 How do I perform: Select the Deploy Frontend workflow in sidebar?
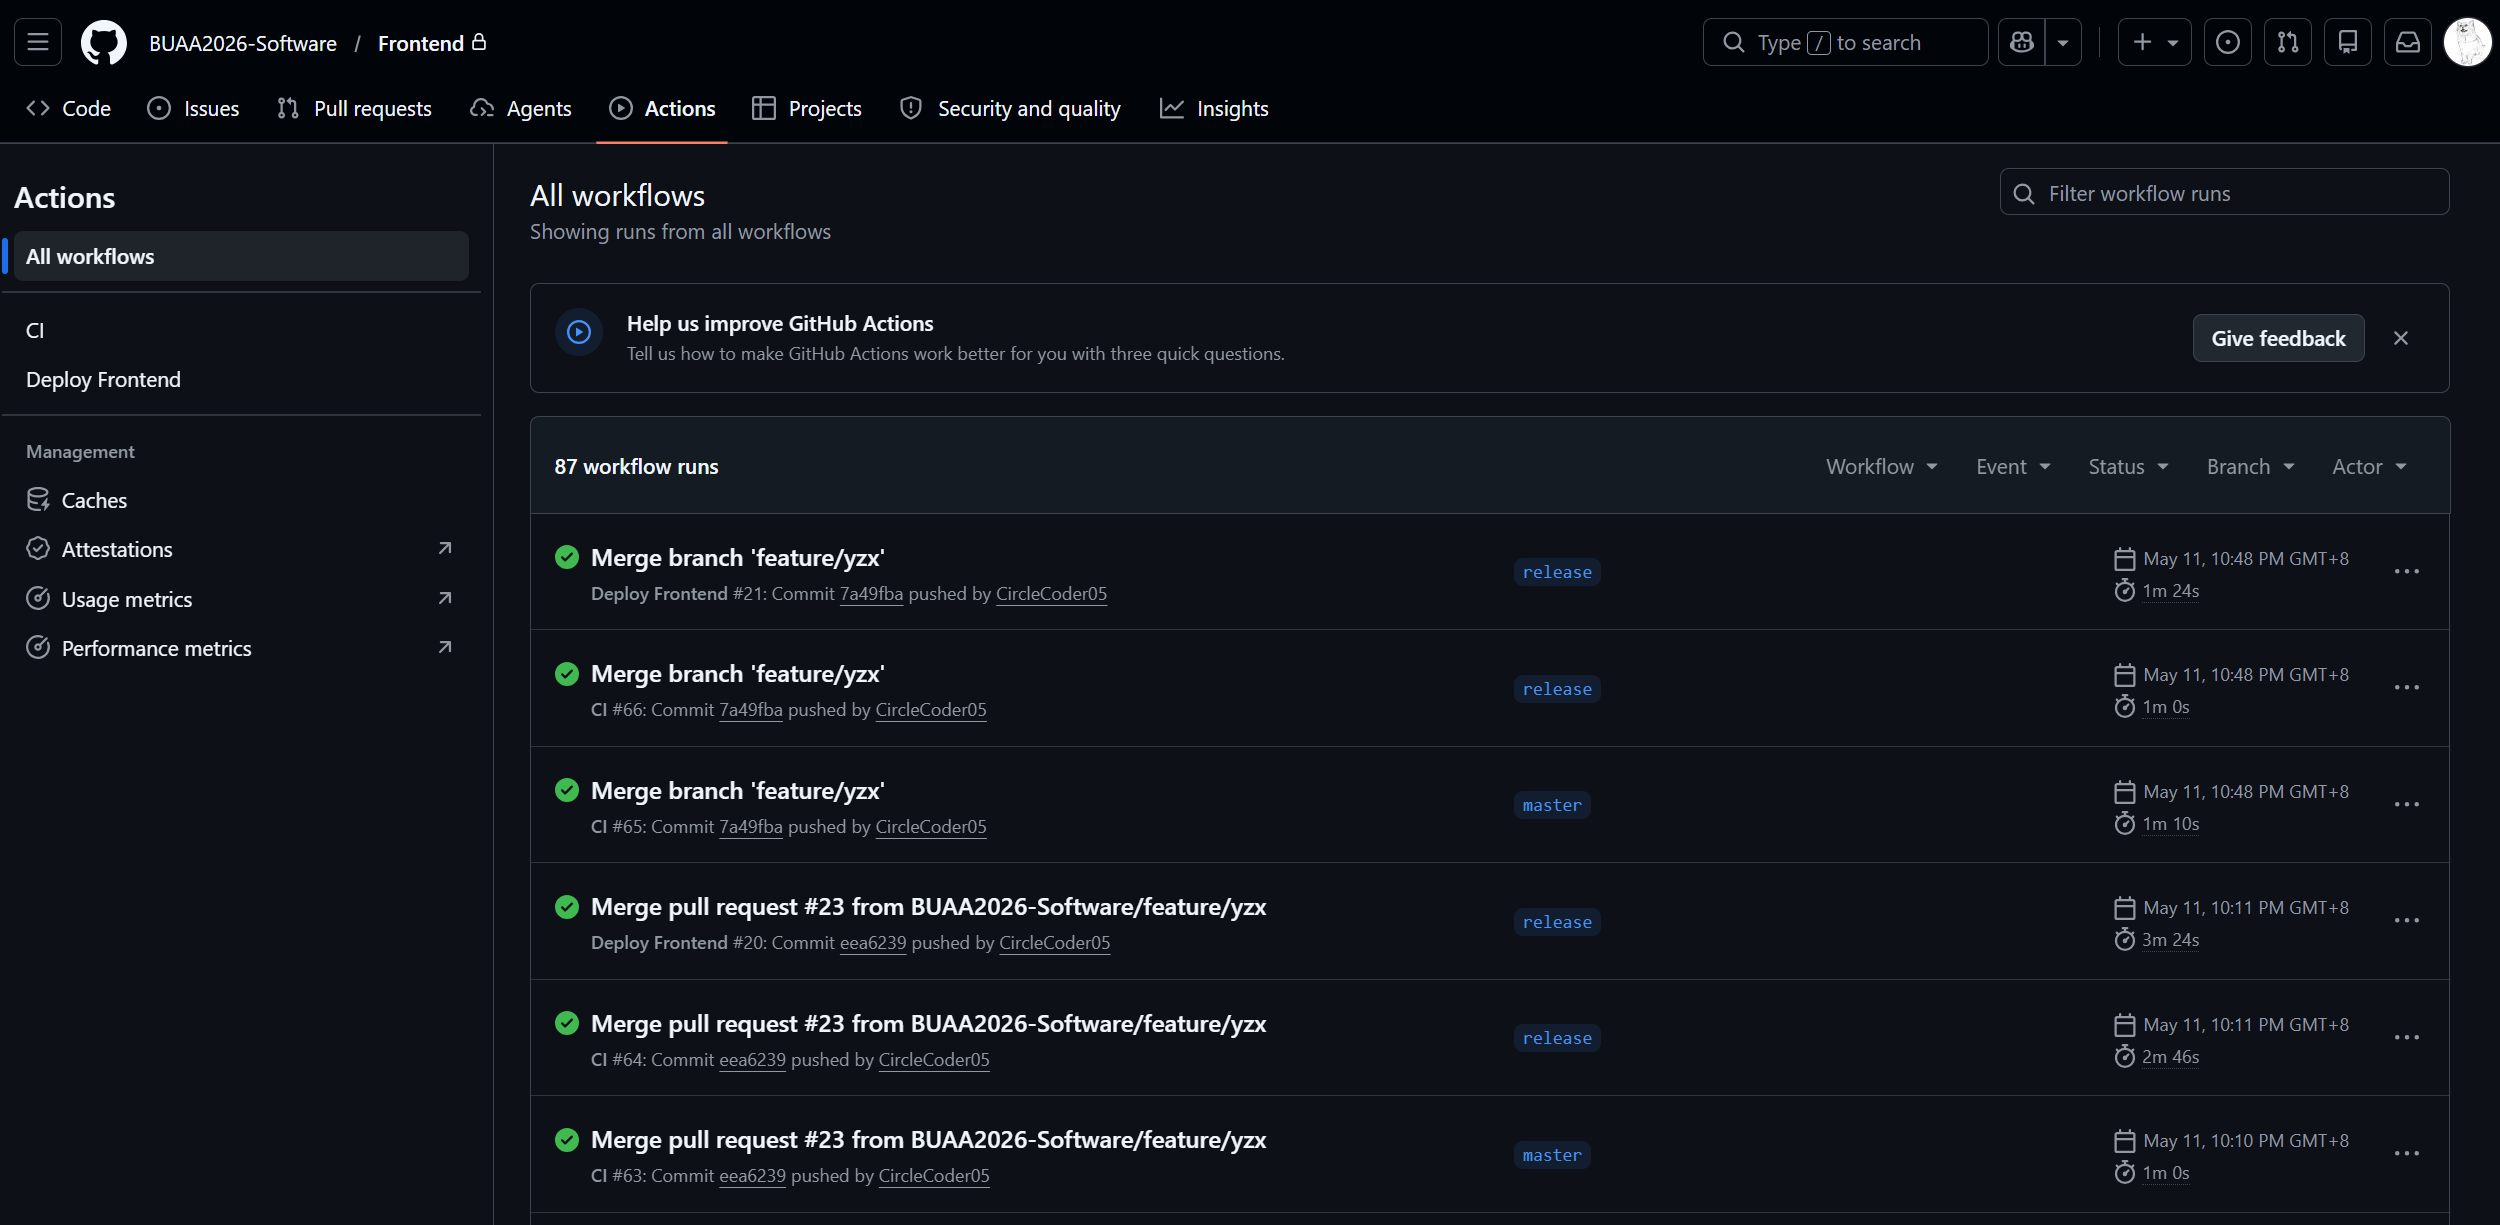[x=241, y=380]
